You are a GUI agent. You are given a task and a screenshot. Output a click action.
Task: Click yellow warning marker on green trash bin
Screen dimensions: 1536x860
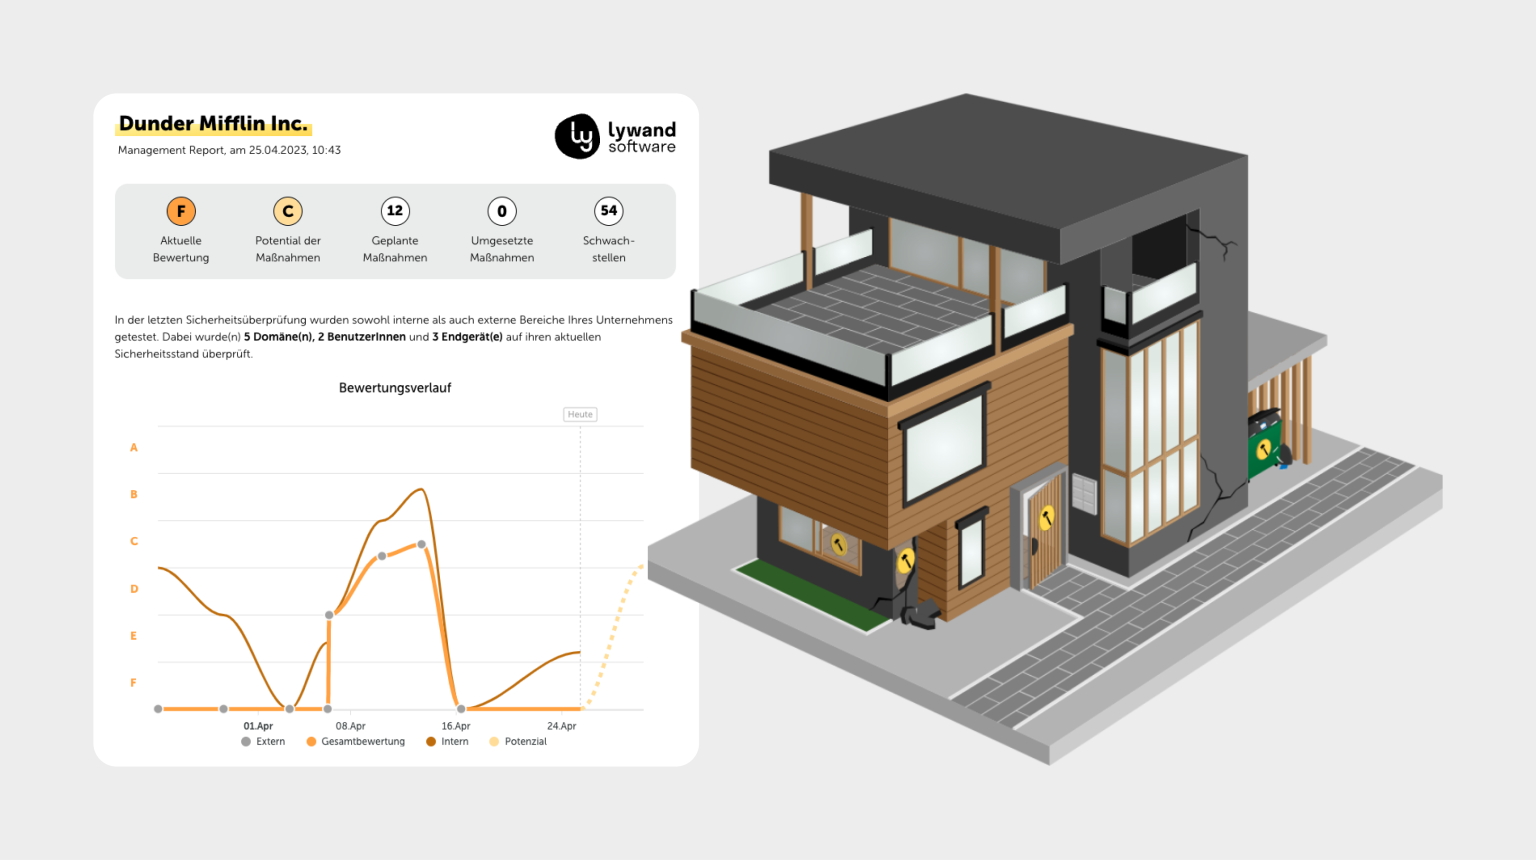point(1264,449)
